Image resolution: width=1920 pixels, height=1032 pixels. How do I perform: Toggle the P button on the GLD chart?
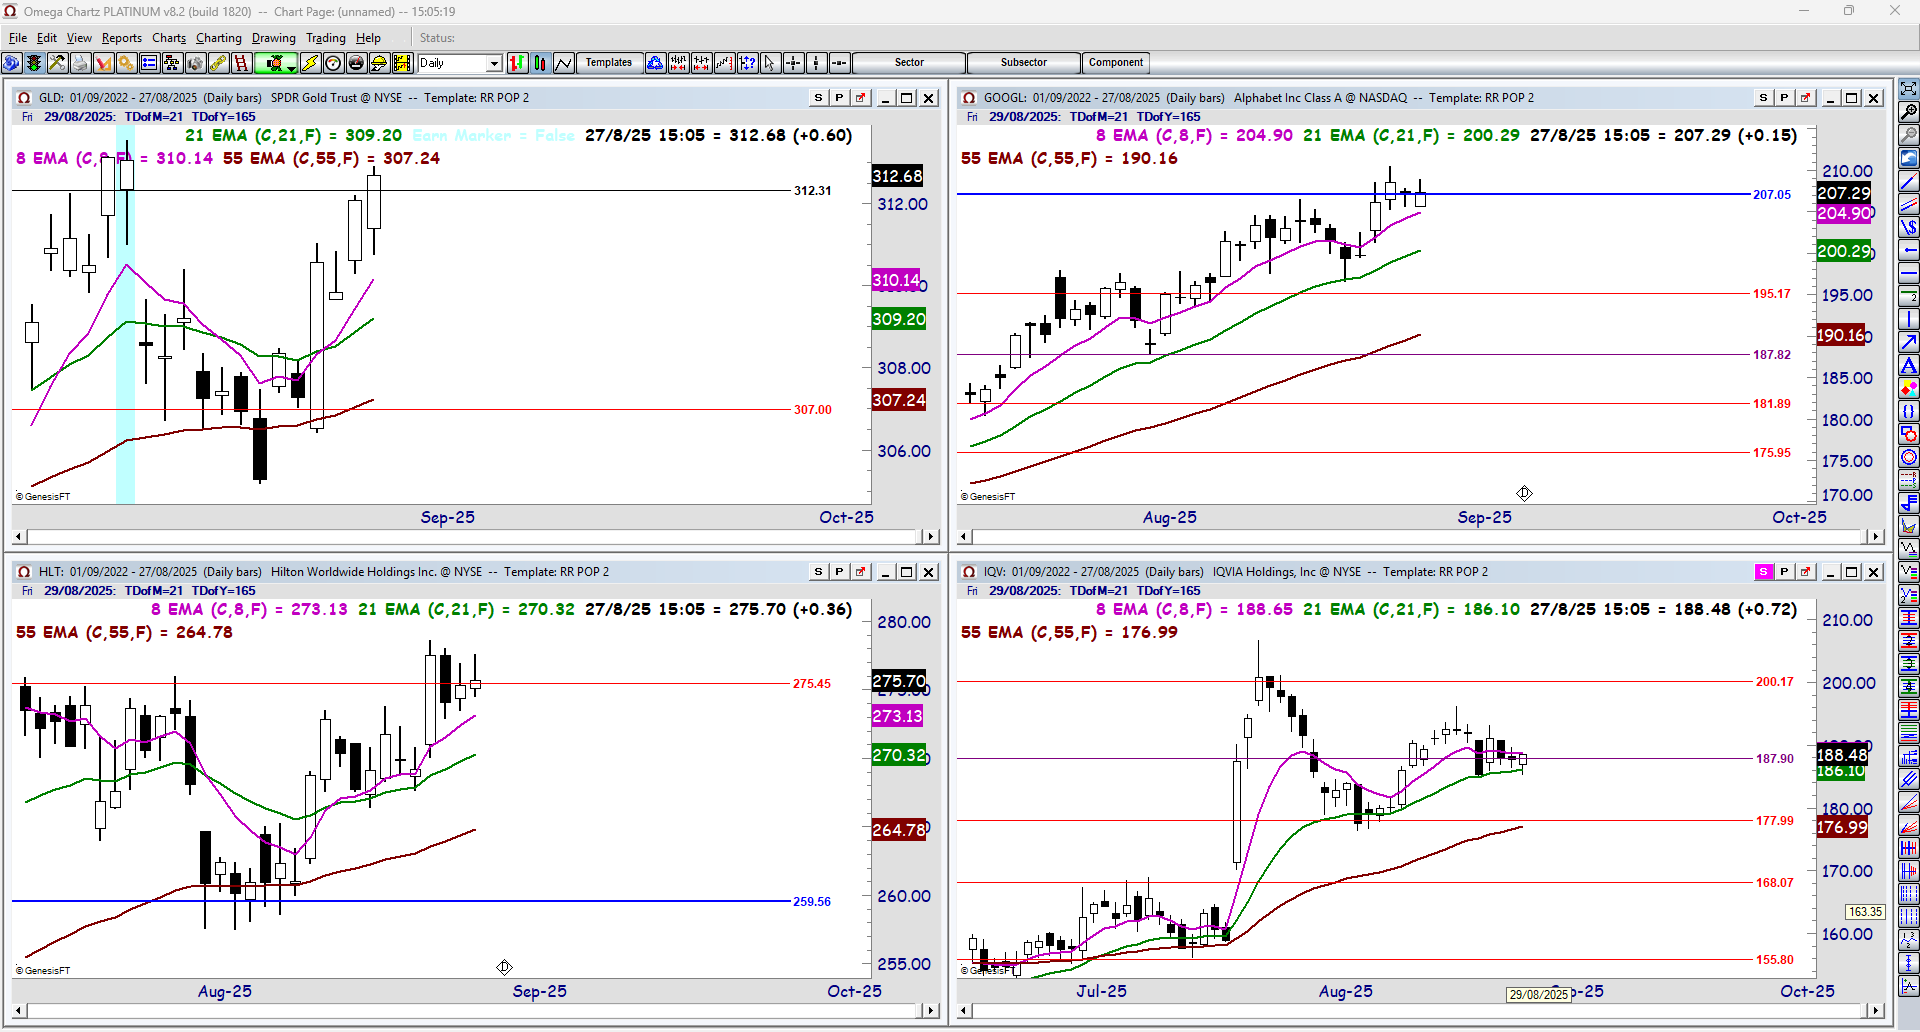click(x=839, y=98)
